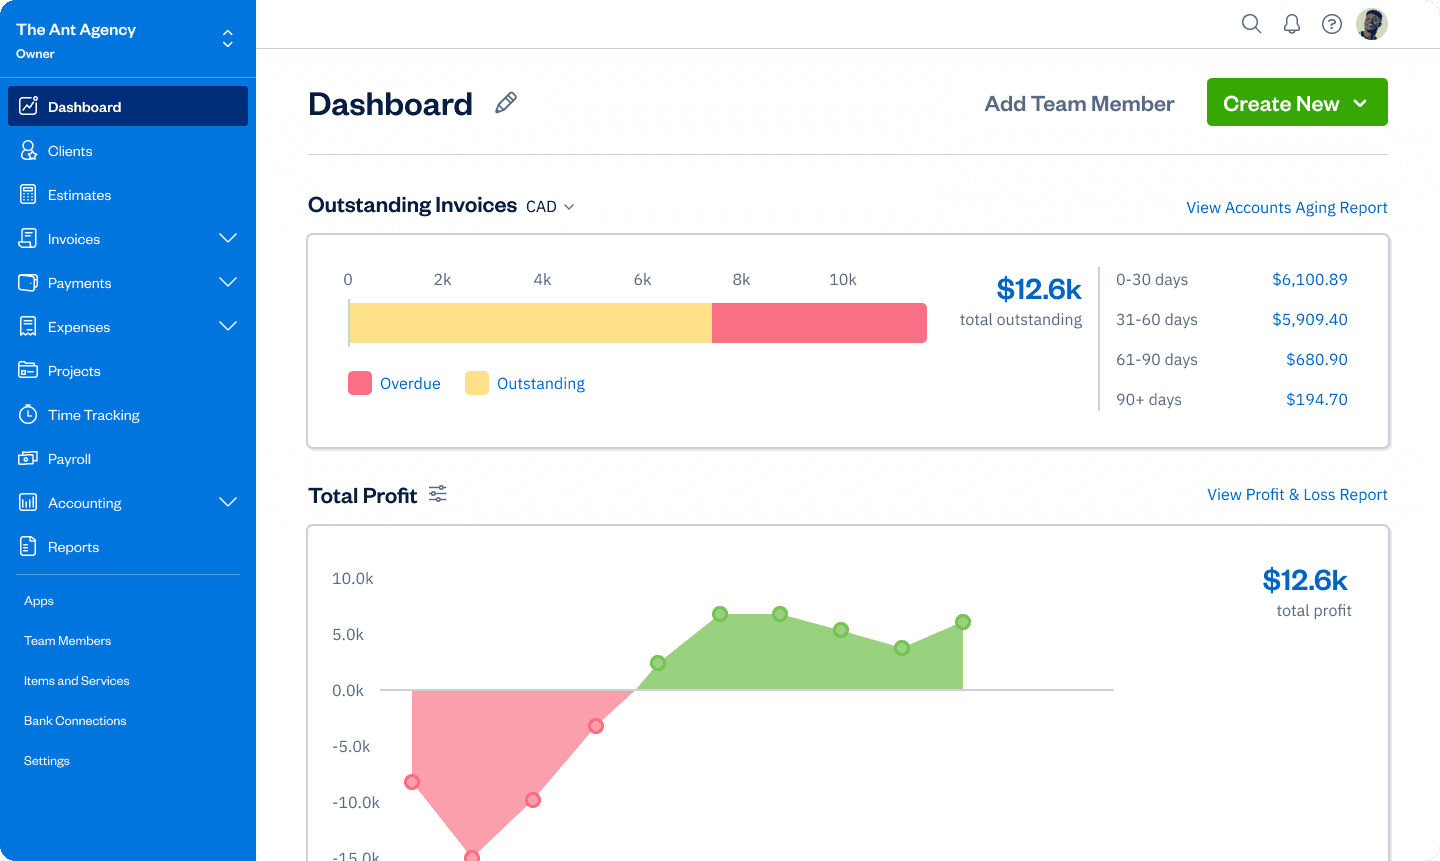Click the help question mark icon
Screen dimensions: 1440x861
(x=1332, y=24)
